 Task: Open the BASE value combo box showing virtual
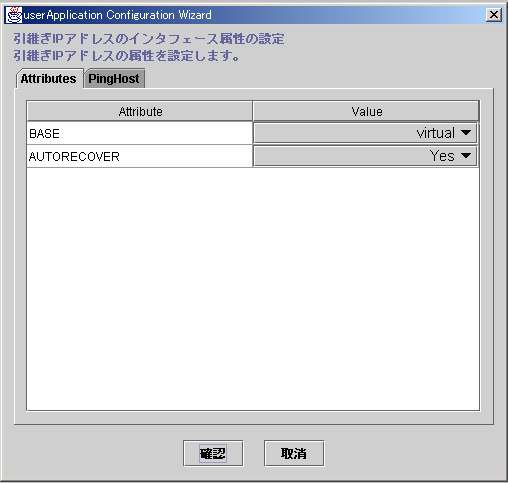click(x=365, y=133)
